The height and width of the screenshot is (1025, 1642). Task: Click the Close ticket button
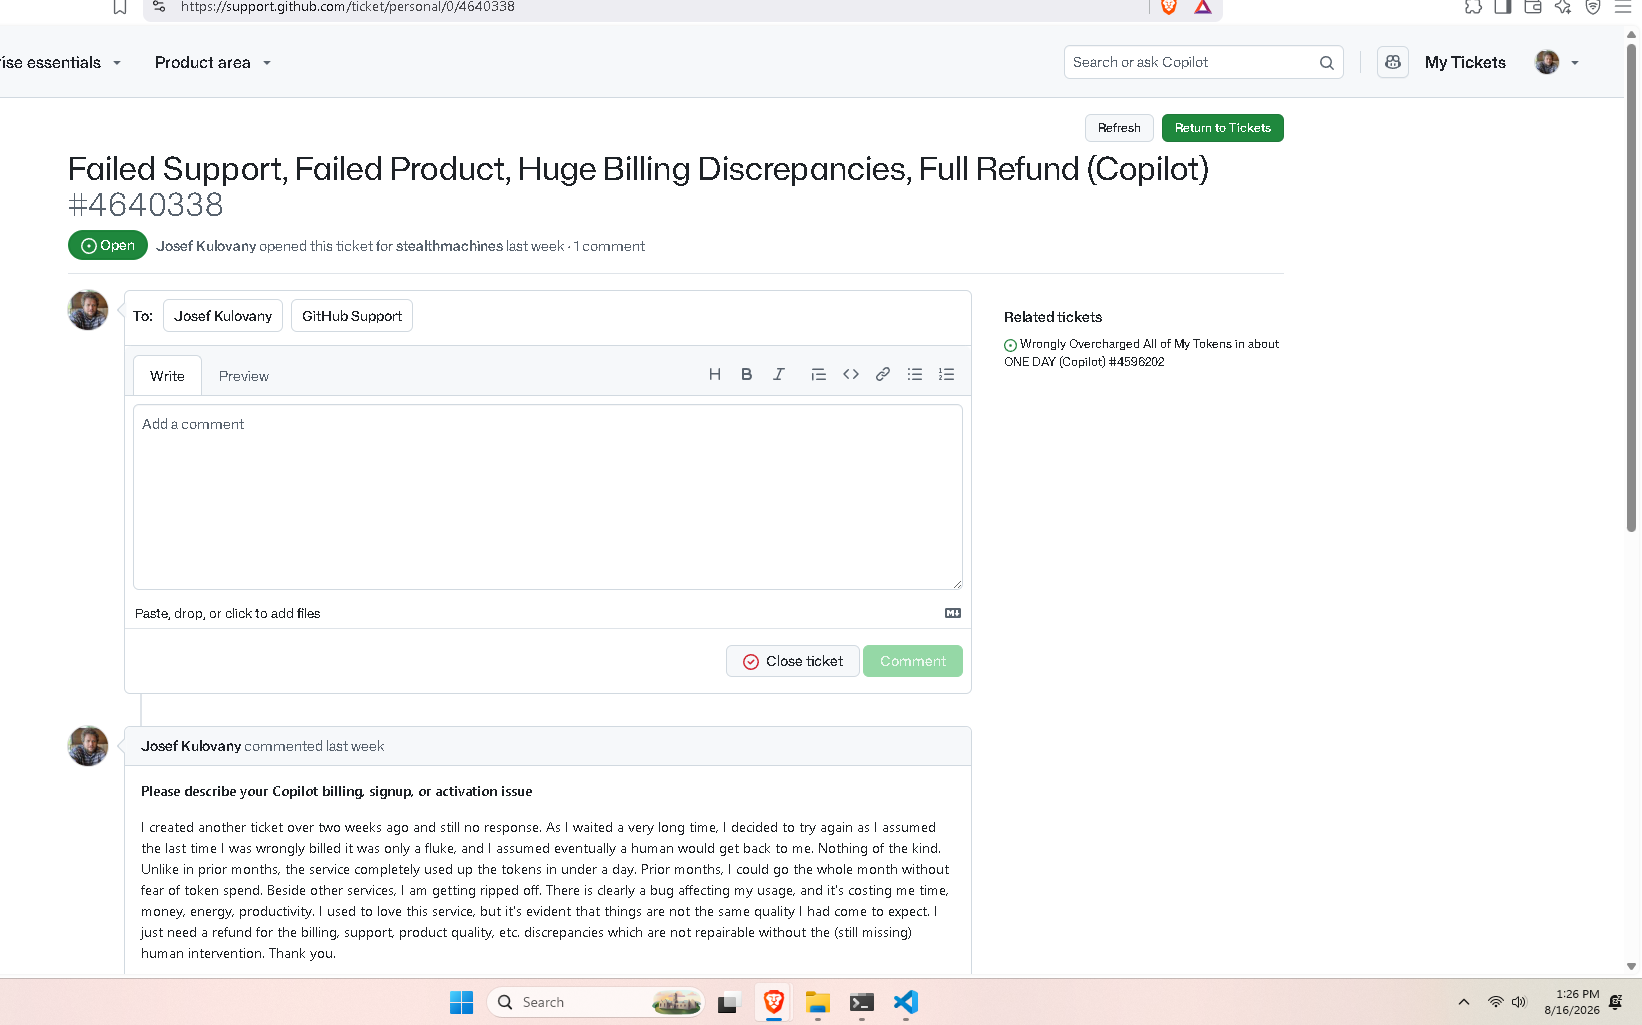[793, 661]
